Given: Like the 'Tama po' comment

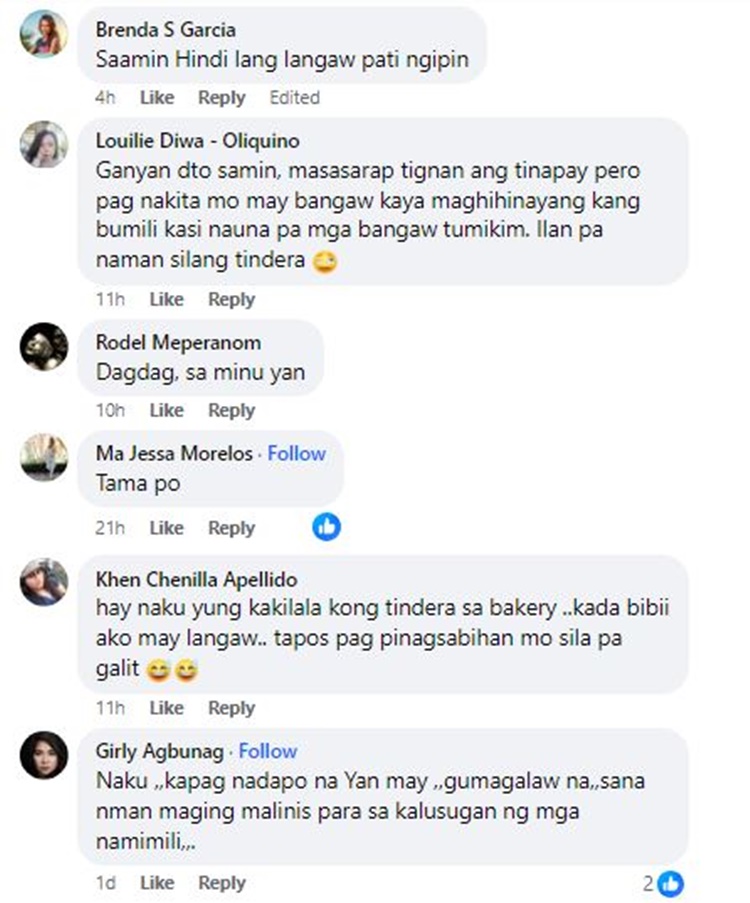Looking at the screenshot, I should pyautogui.click(x=166, y=528).
